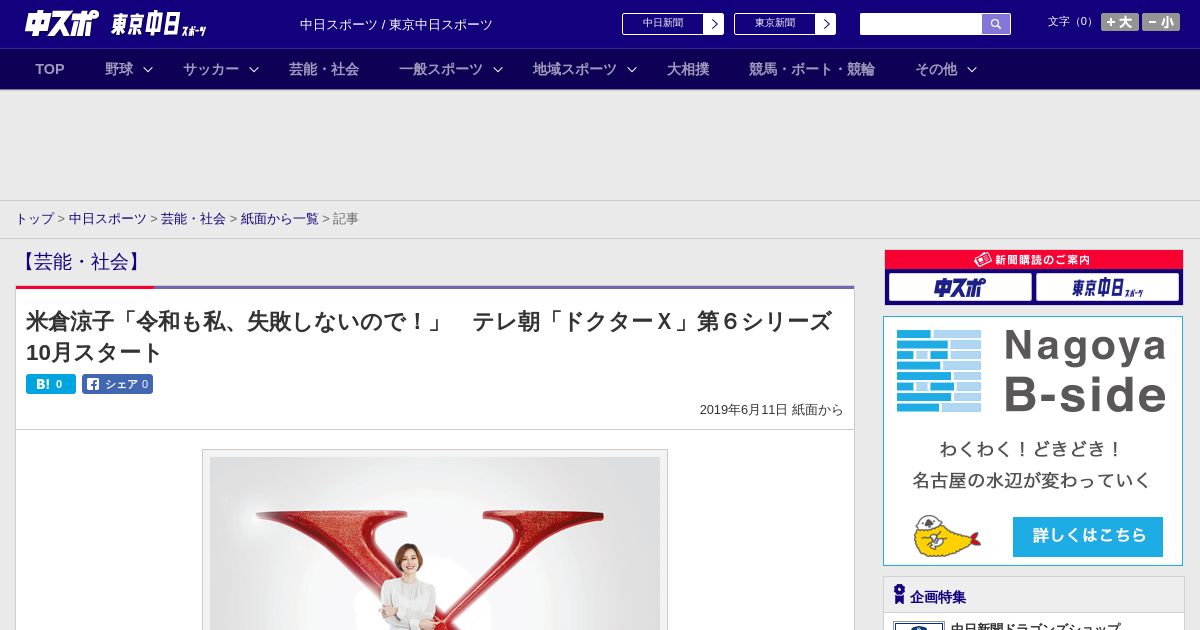The width and height of the screenshot is (1200, 630).
Task: Click the 中日スポーツ breadcrumb link
Action: (108, 218)
